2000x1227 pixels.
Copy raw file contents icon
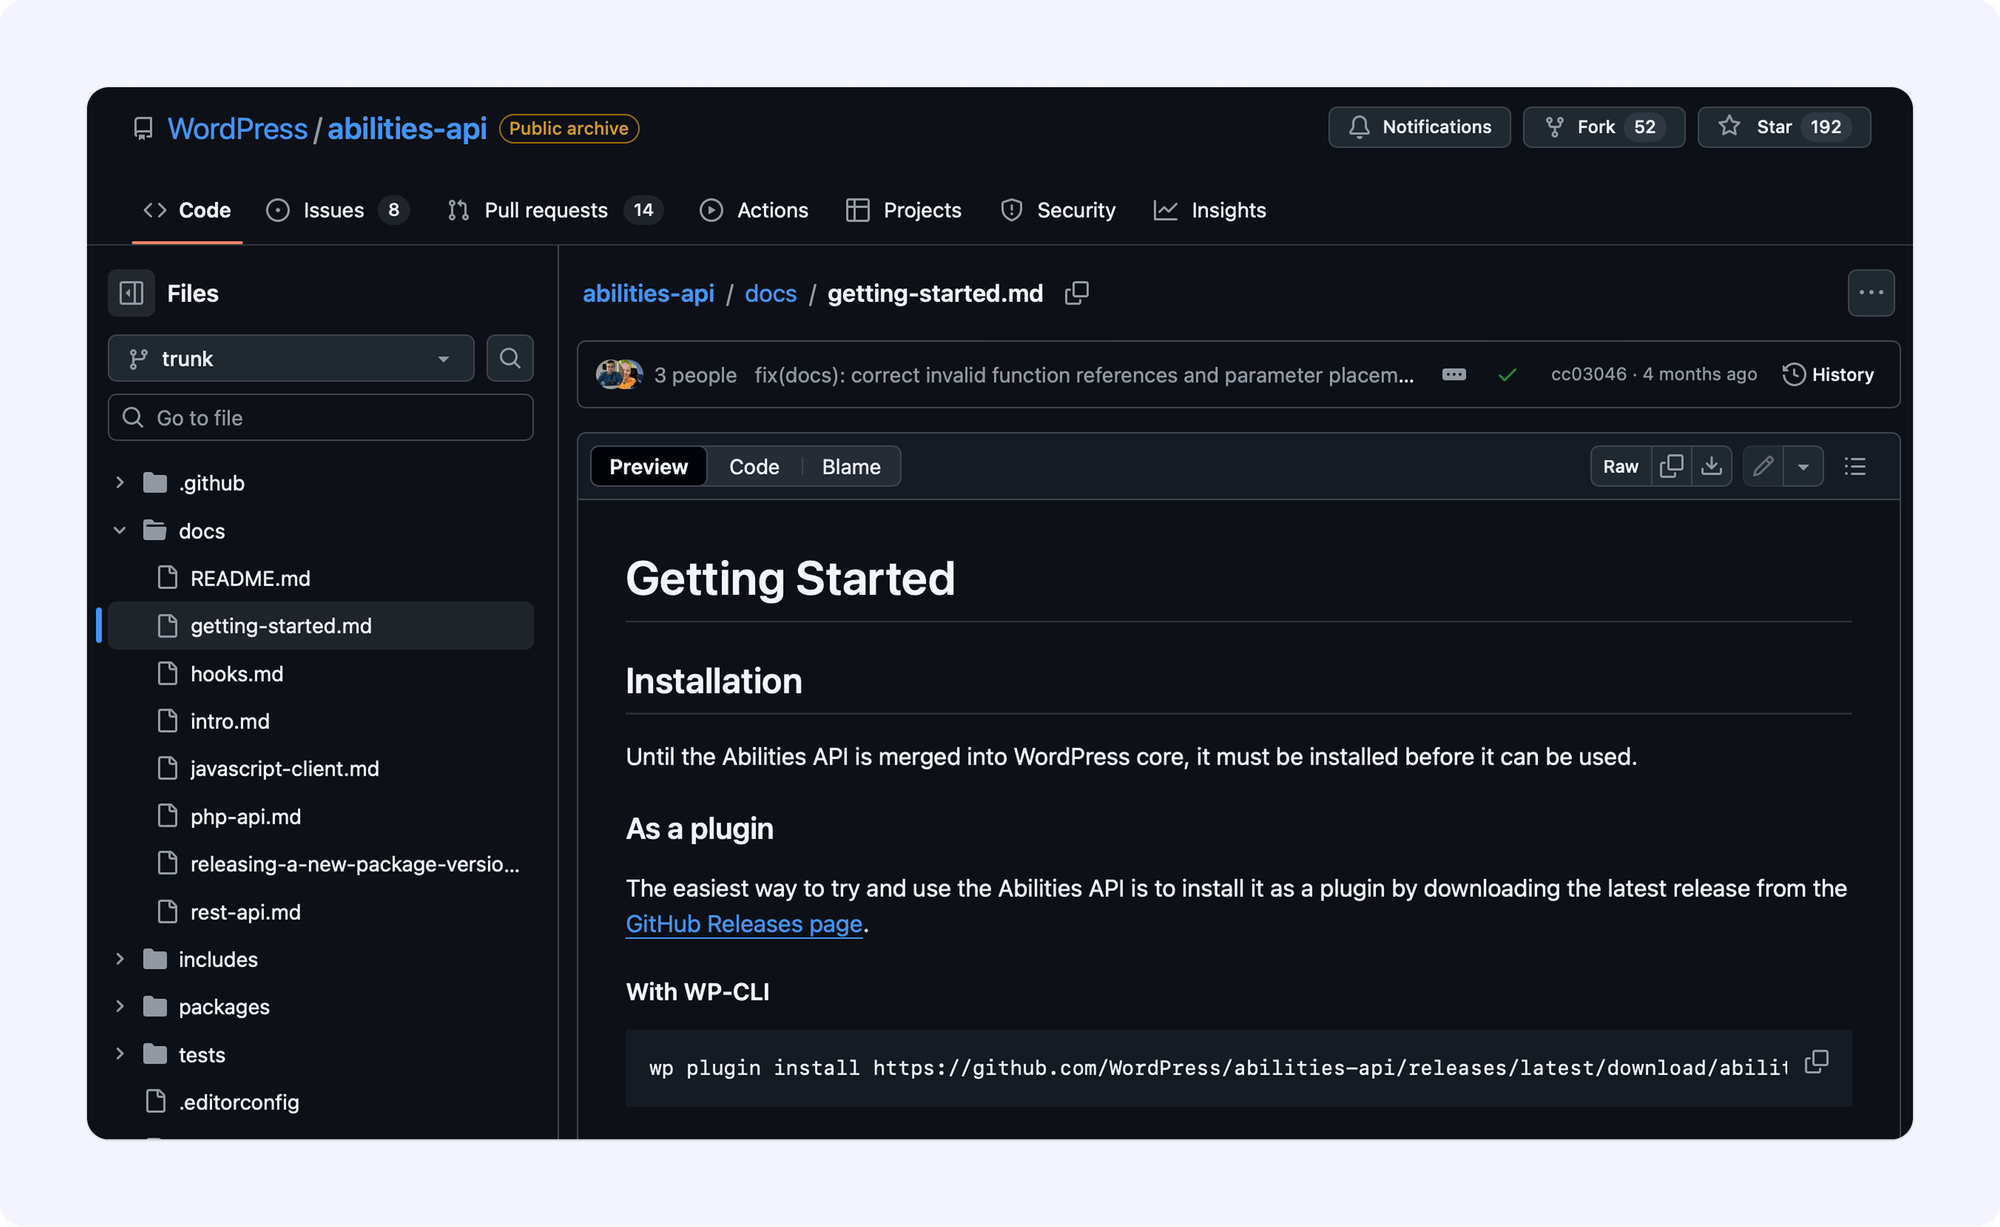(1671, 466)
